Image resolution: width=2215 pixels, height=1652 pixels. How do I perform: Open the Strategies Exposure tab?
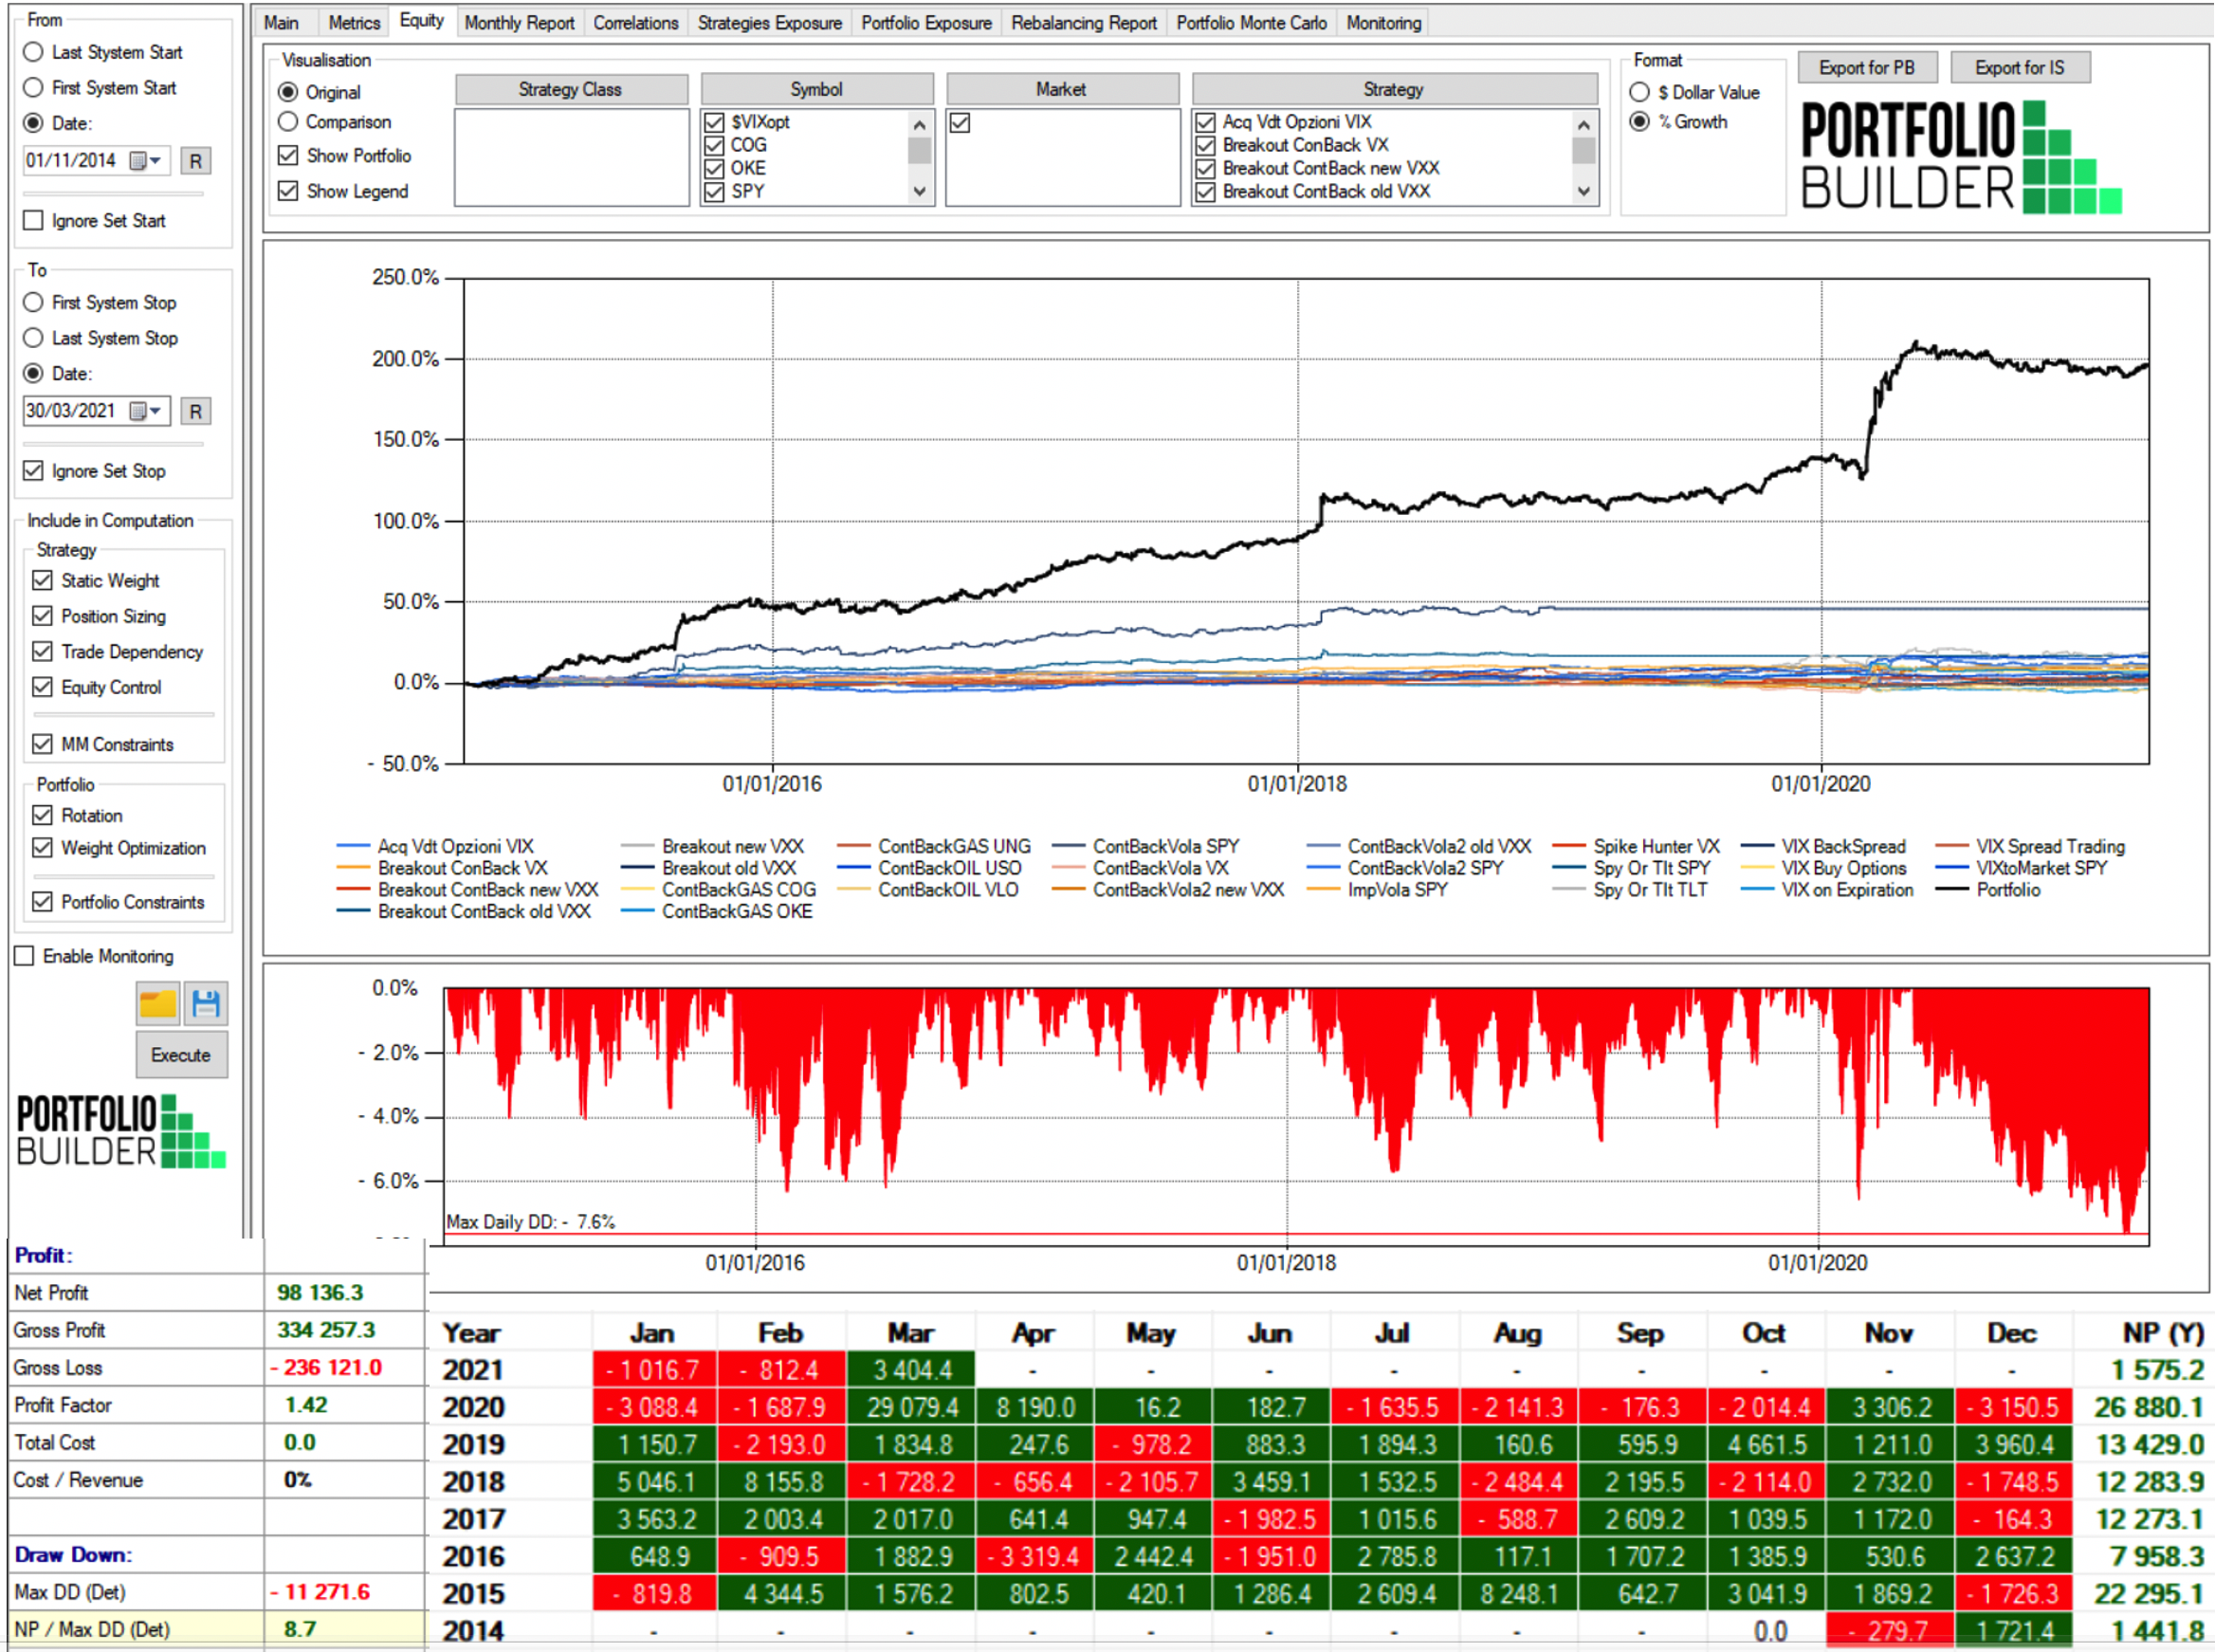tap(769, 22)
